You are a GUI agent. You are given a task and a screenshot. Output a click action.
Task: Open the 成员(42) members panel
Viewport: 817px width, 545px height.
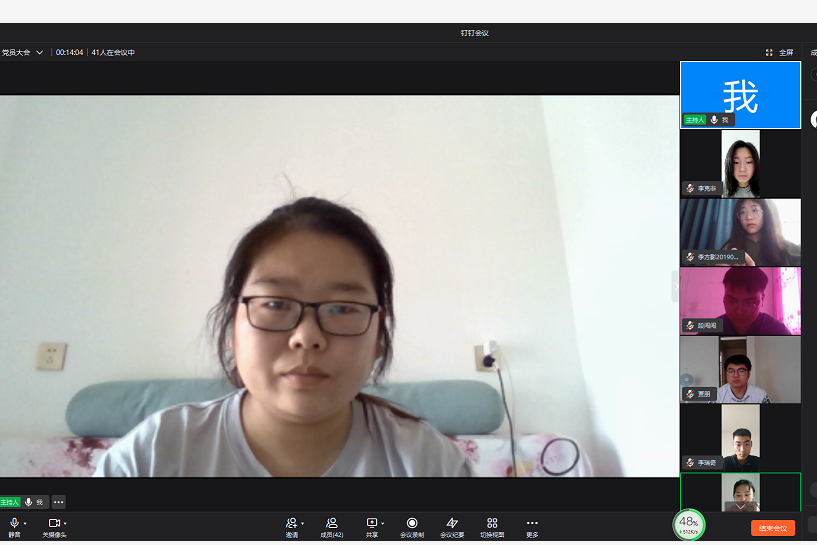coord(331,524)
